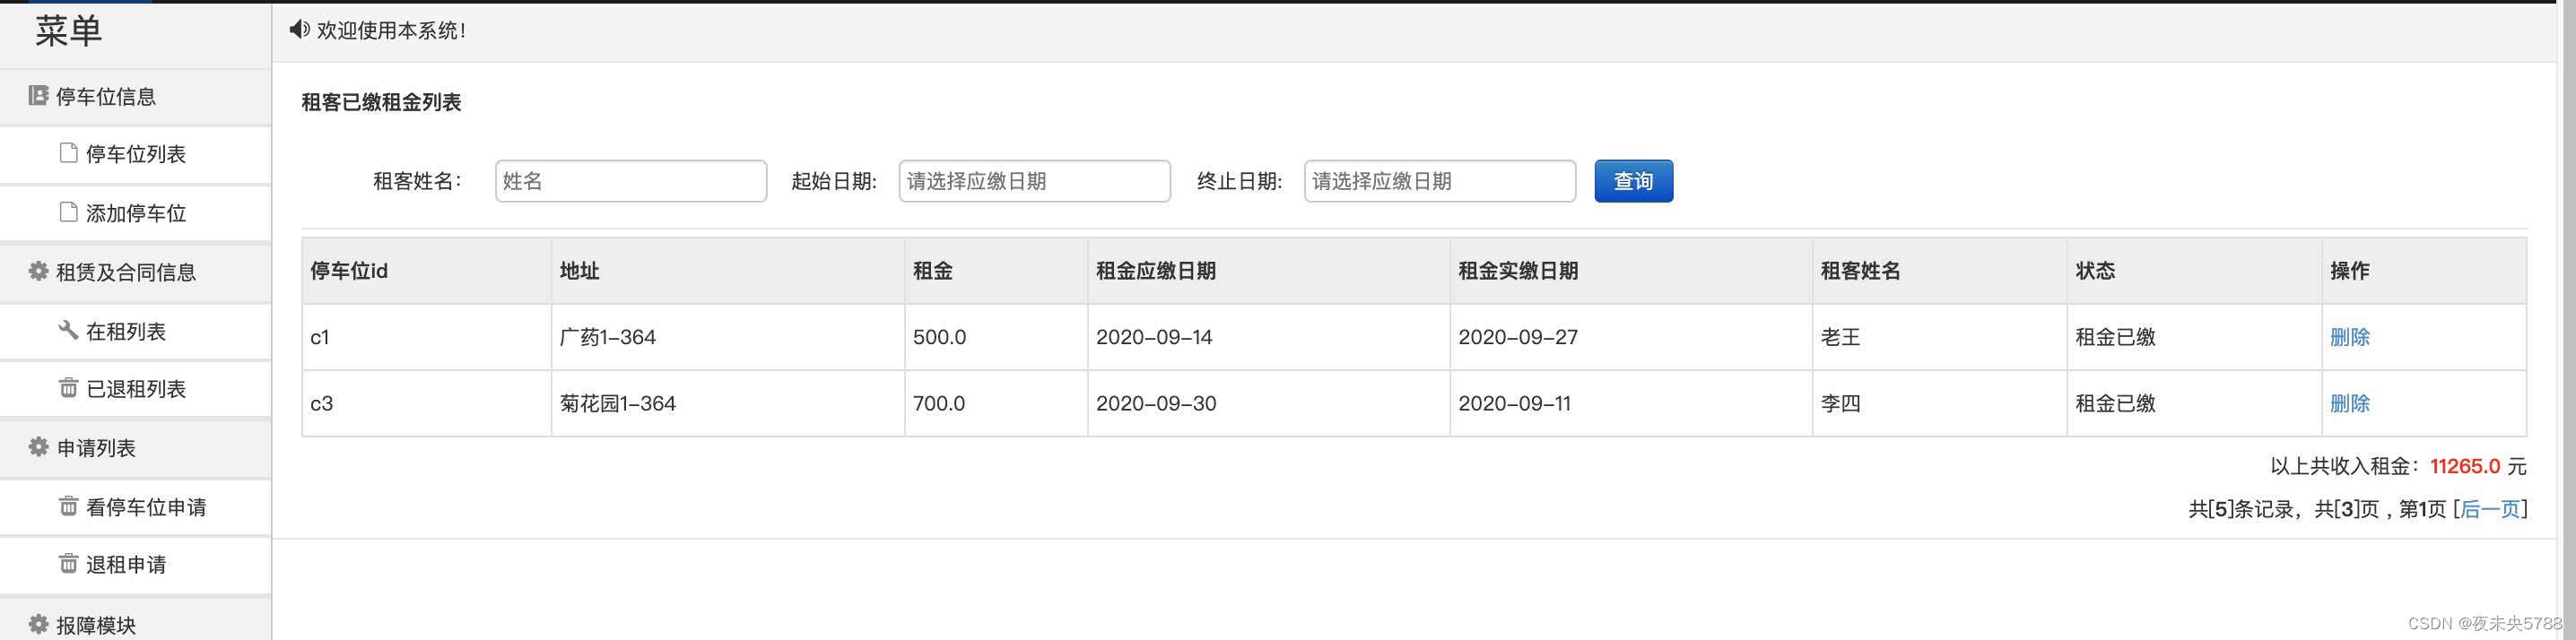This screenshot has height=640, width=2576.
Task: Click address cell 广药1-364
Action: pyautogui.click(x=727, y=337)
